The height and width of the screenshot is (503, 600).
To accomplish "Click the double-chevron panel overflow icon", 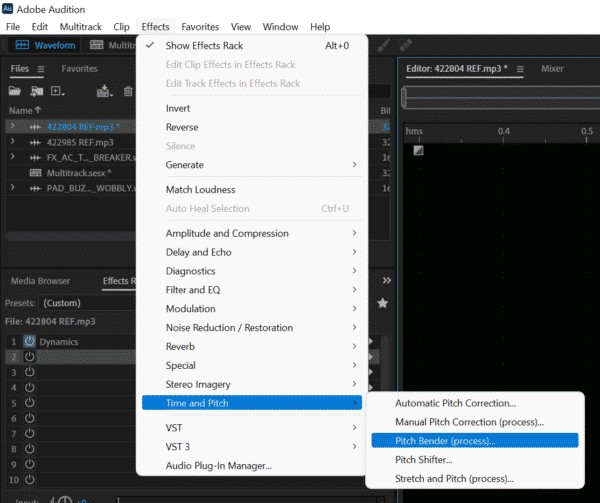I will click(386, 280).
